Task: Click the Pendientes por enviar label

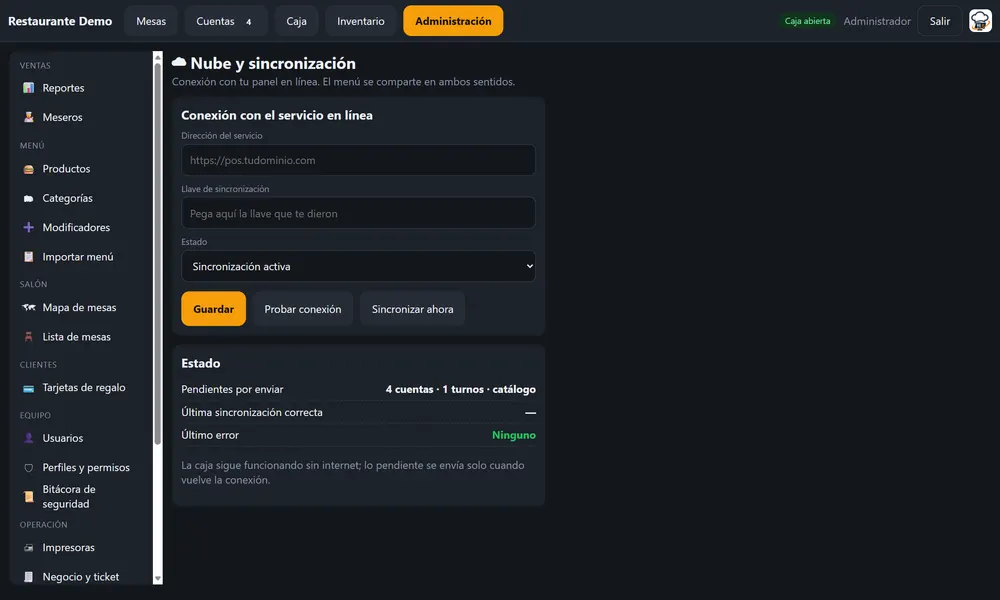Action: coord(232,390)
